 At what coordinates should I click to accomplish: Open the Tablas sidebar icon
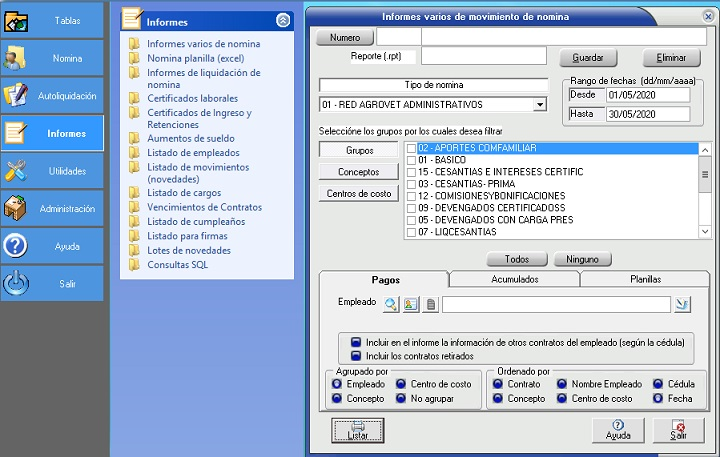coord(17,21)
